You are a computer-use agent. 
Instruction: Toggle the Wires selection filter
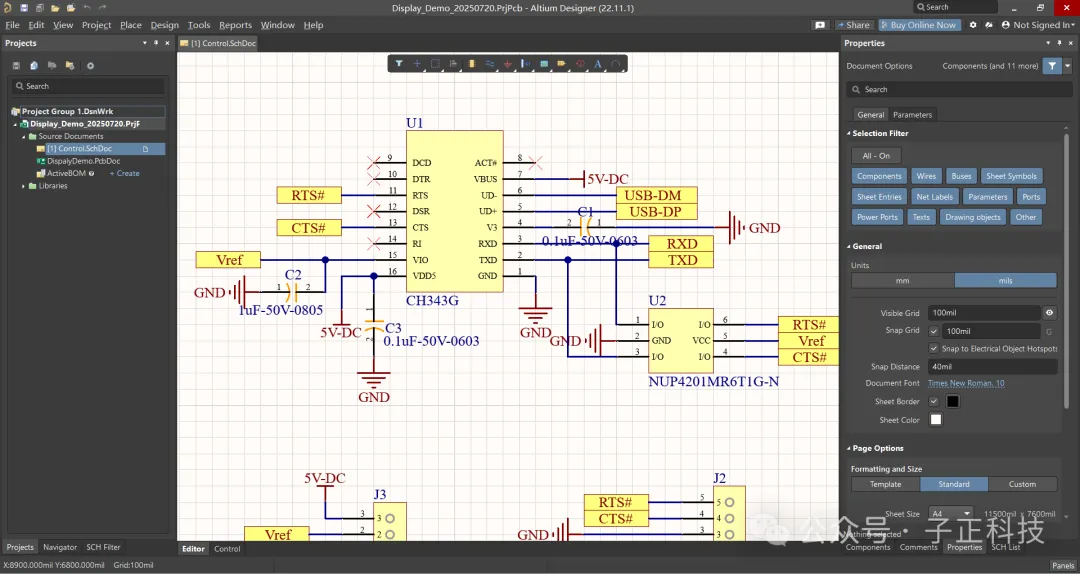pyautogui.click(x=926, y=176)
